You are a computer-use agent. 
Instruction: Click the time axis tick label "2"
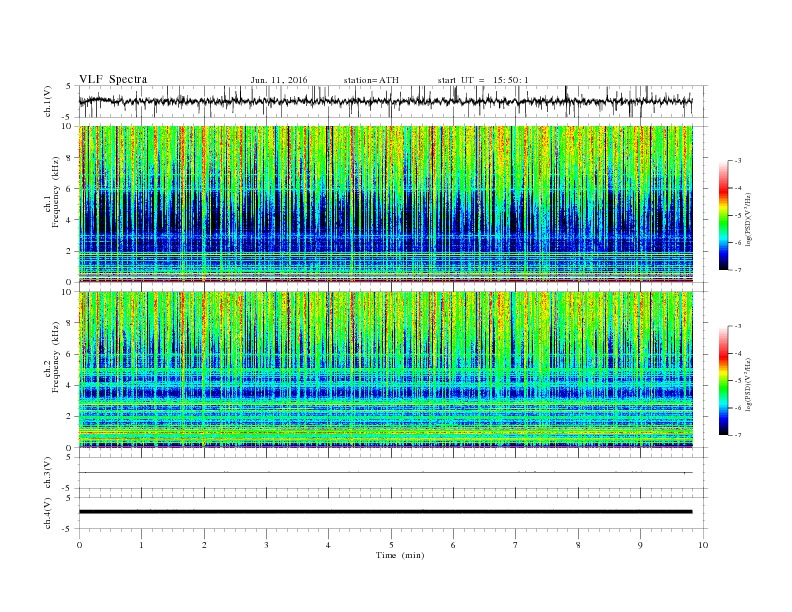[x=204, y=545]
